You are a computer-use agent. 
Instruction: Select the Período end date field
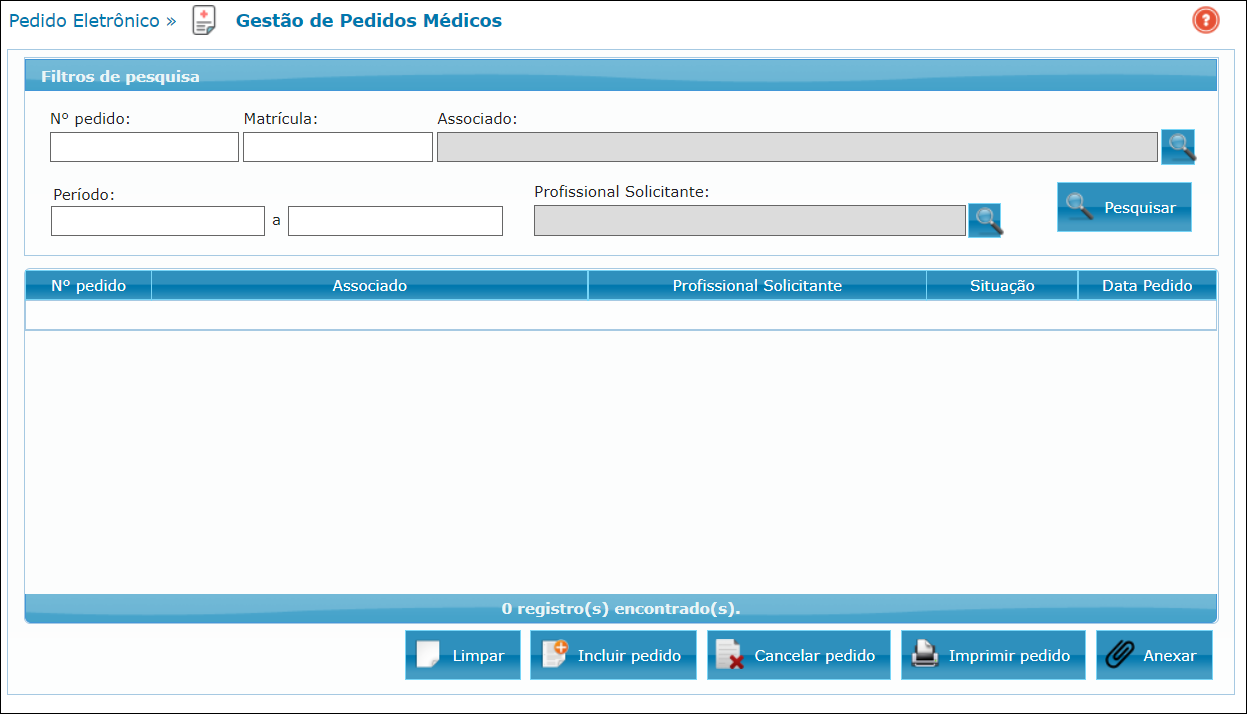click(x=395, y=221)
